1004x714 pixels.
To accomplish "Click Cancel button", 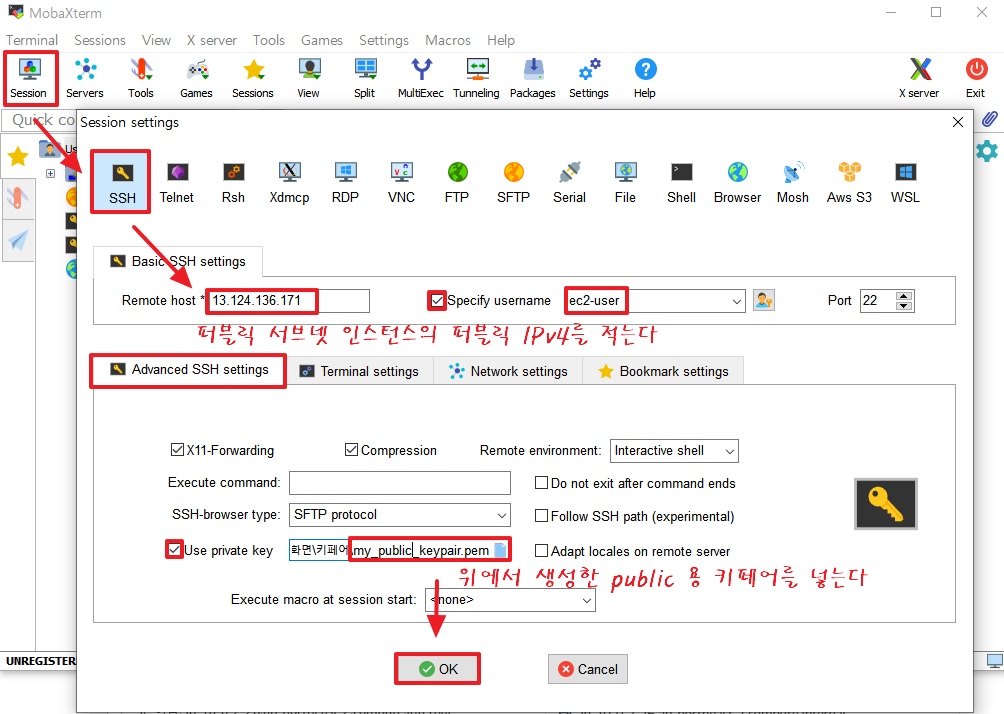I will [588, 669].
